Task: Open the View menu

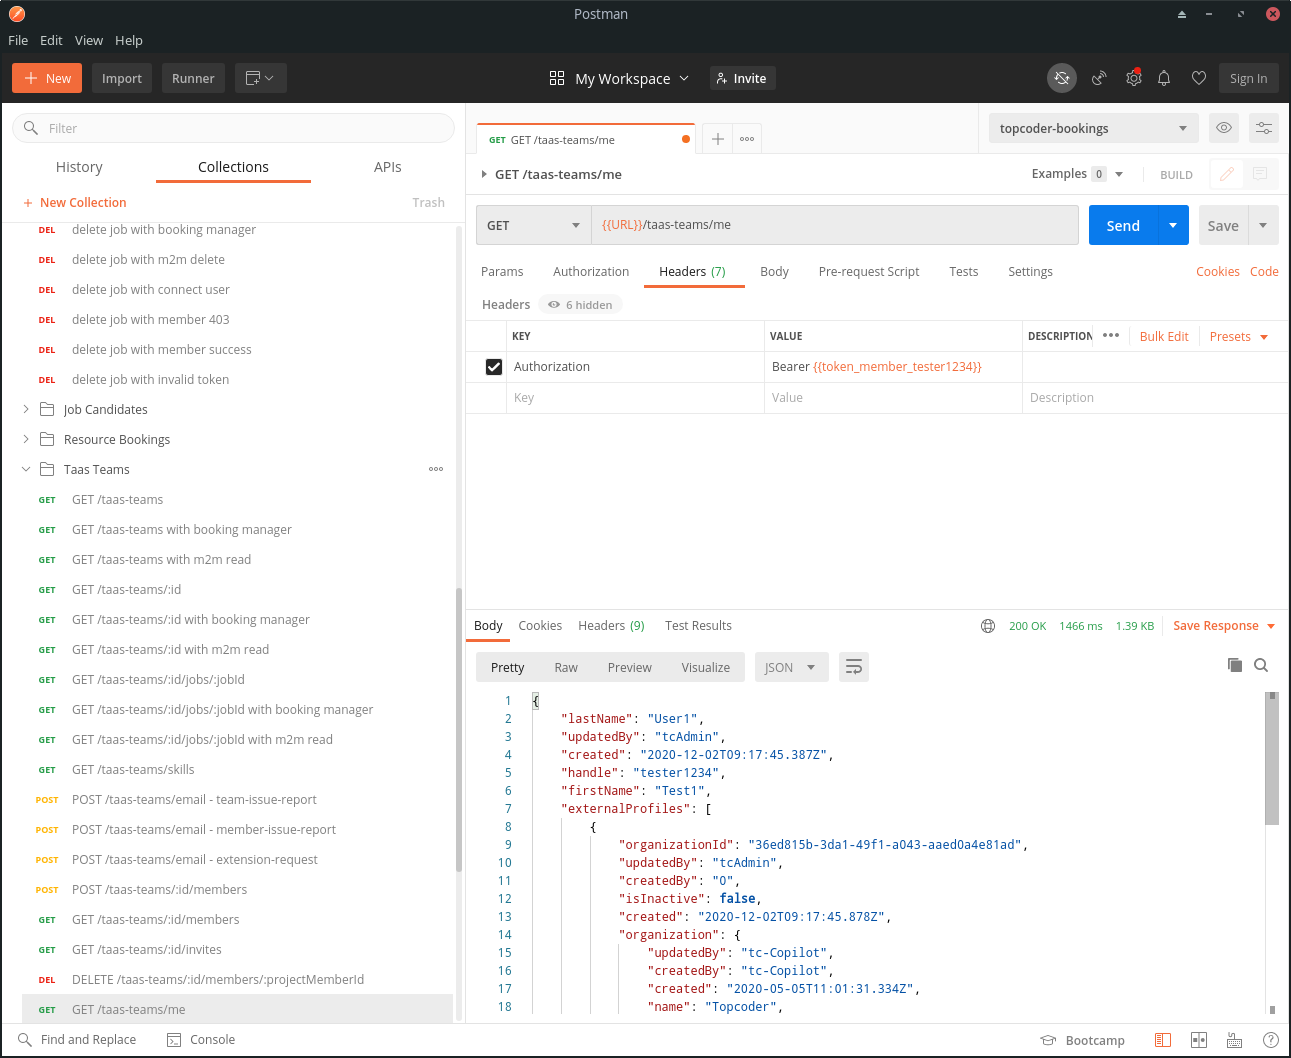Action: pyautogui.click(x=89, y=40)
